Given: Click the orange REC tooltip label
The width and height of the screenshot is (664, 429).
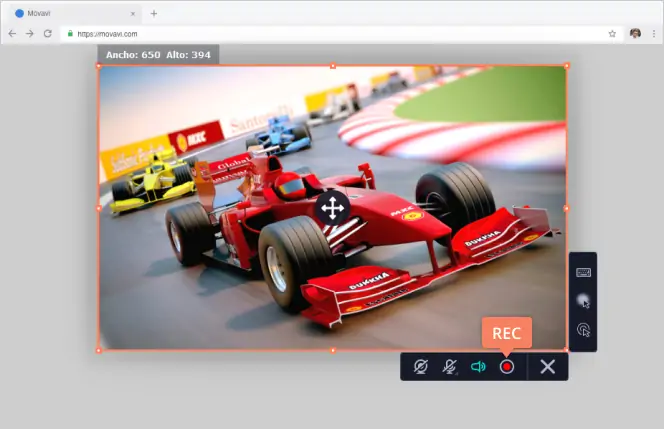Looking at the screenshot, I should (506, 333).
